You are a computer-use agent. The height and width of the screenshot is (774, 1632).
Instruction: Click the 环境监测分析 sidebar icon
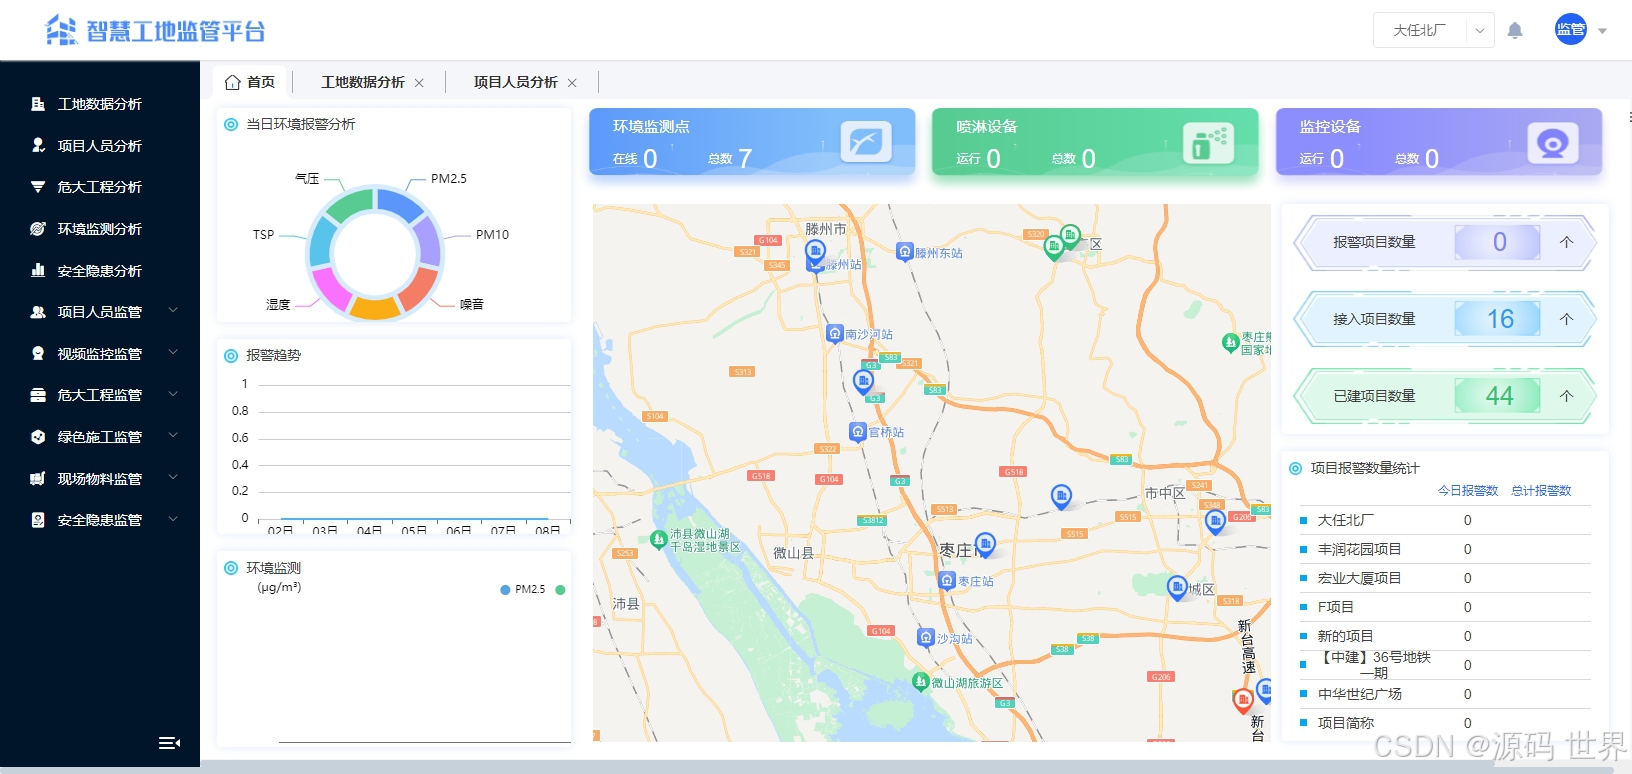[38, 229]
